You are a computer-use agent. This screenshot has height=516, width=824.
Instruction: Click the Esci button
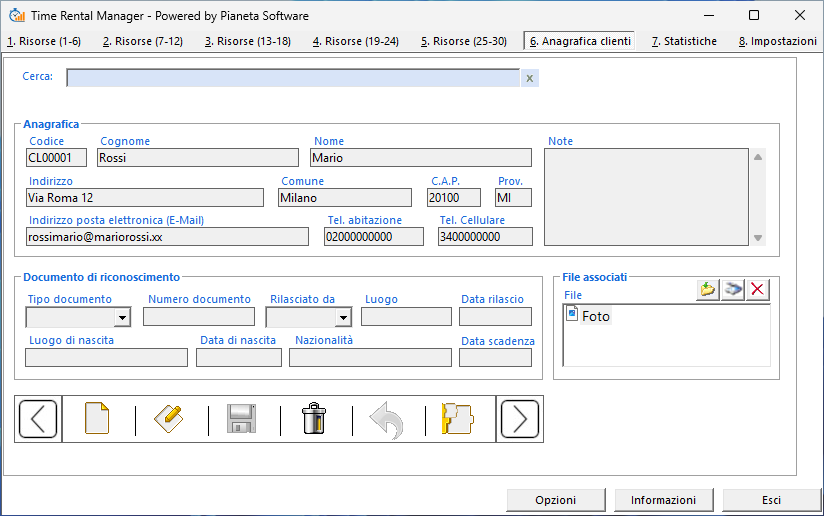[771, 500]
